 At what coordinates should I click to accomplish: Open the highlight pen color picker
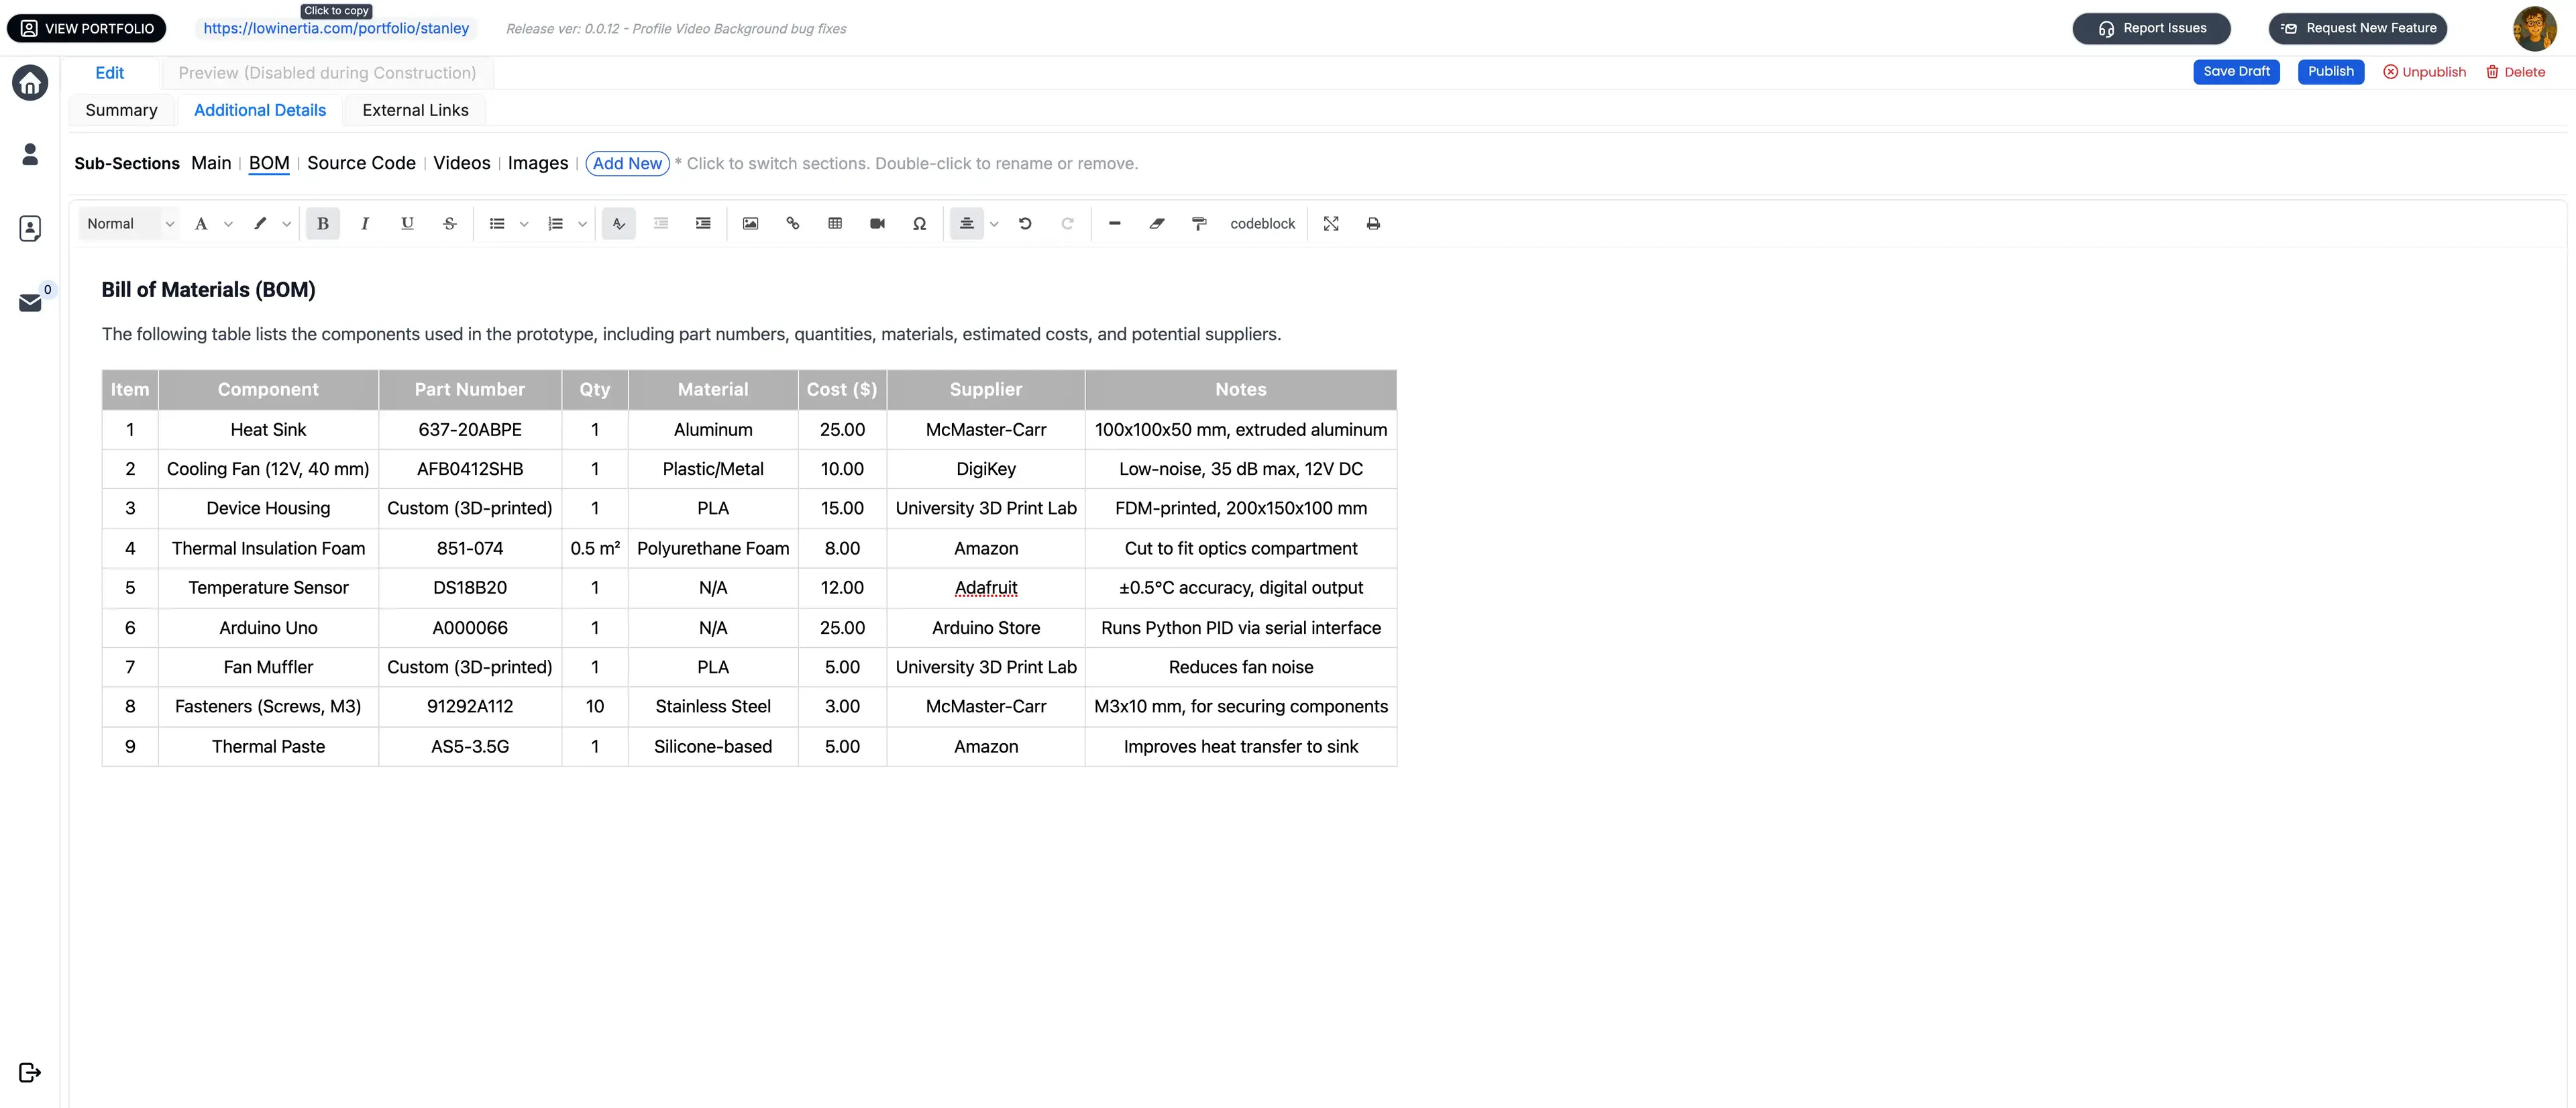pos(287,223)
